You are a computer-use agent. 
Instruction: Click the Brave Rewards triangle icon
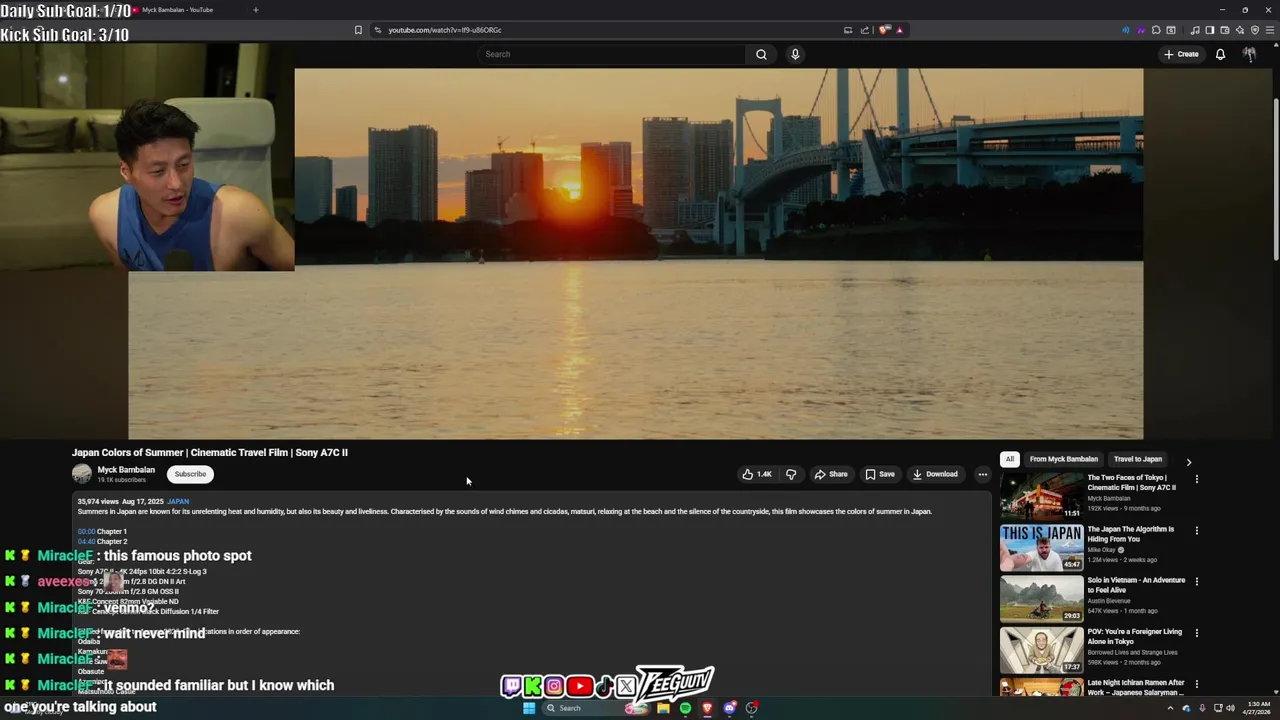(899, 30)
